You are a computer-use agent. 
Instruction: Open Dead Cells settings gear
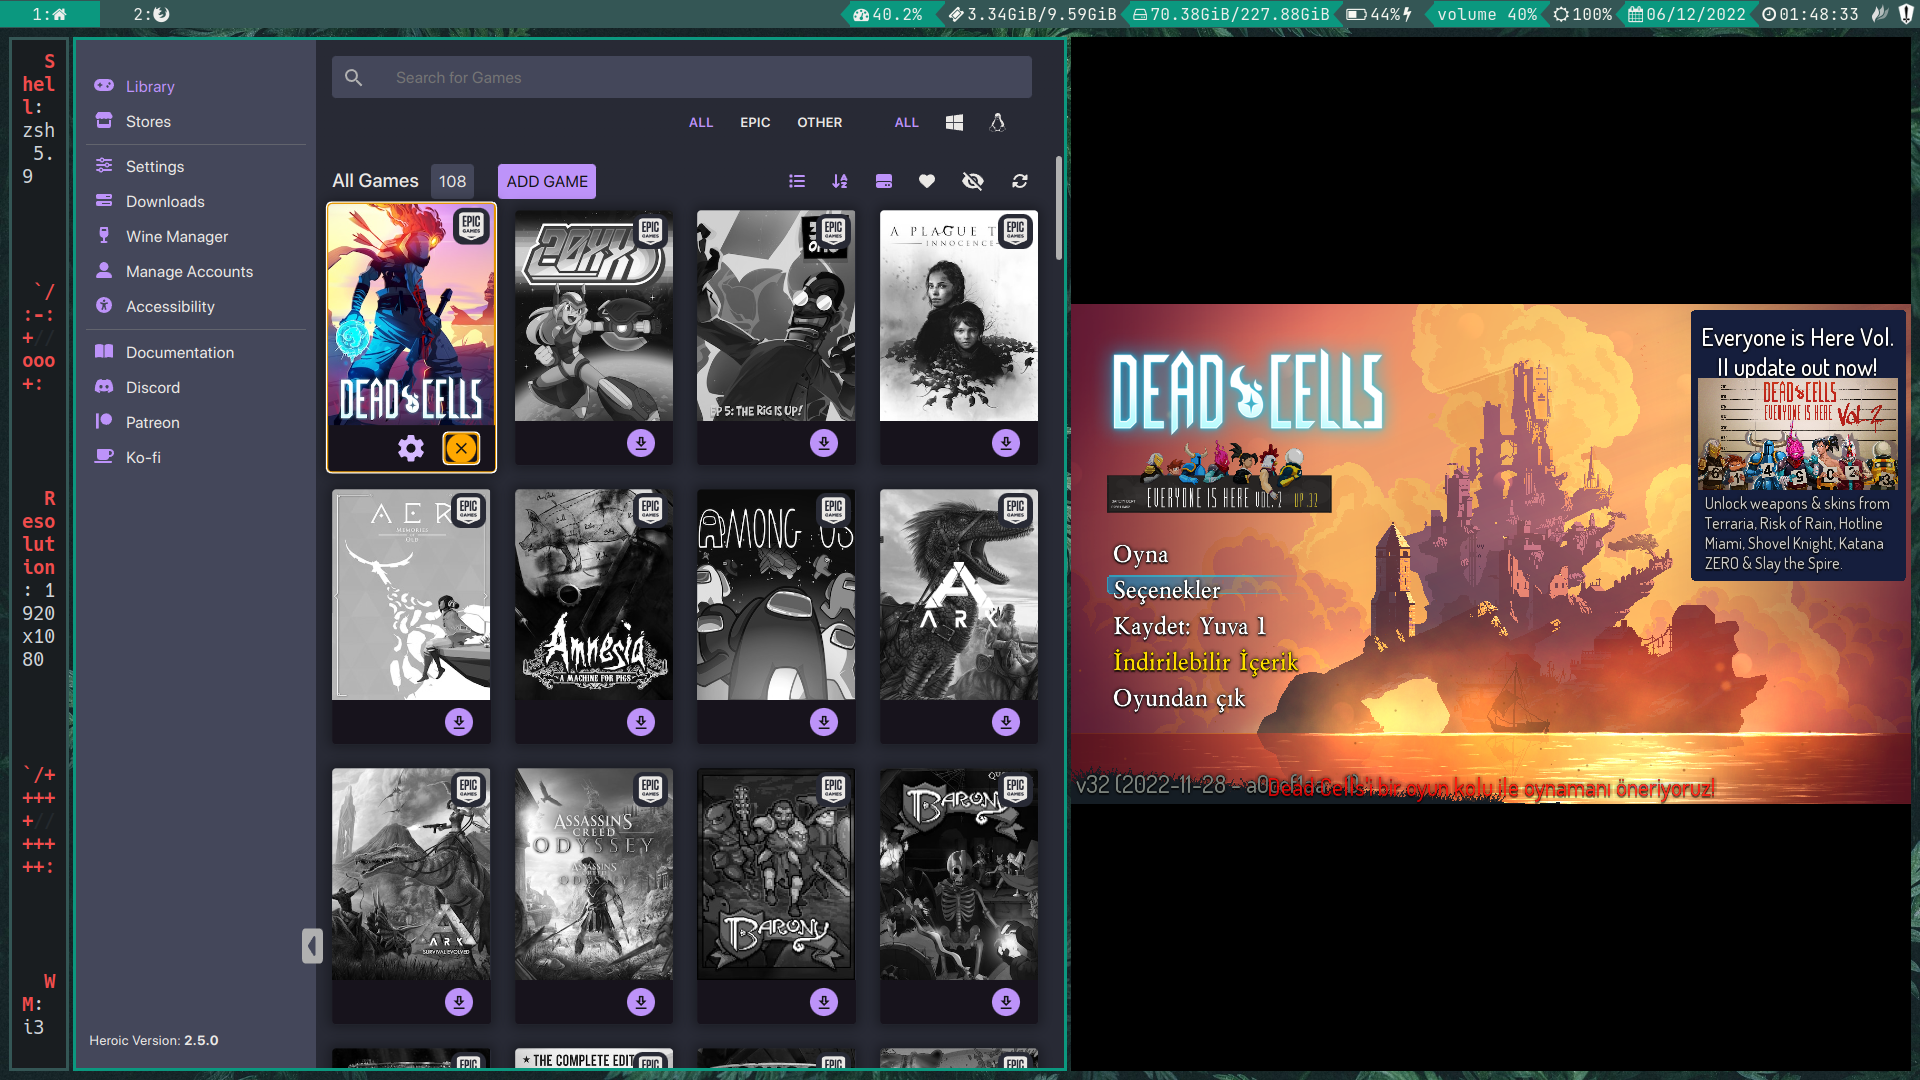coord(411,448)
